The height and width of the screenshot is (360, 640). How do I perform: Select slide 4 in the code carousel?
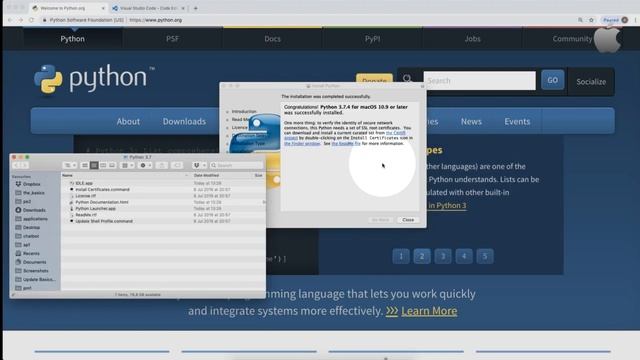tap(464, 256)
